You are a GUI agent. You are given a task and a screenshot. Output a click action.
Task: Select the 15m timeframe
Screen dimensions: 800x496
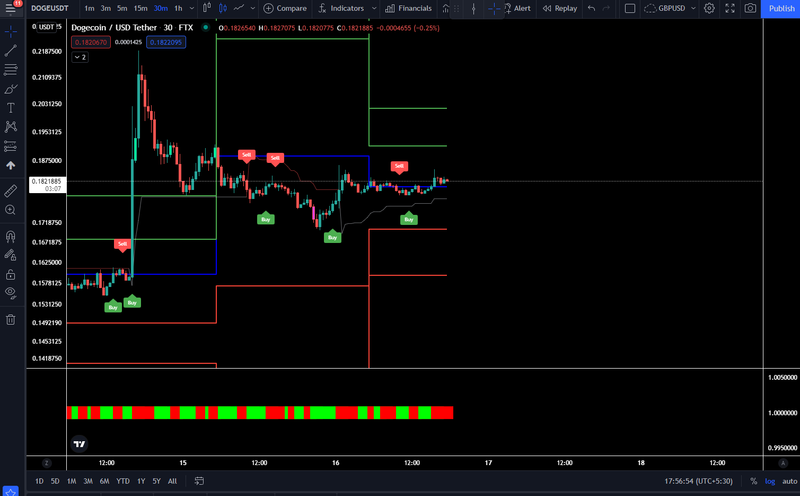tap(140, 8)
